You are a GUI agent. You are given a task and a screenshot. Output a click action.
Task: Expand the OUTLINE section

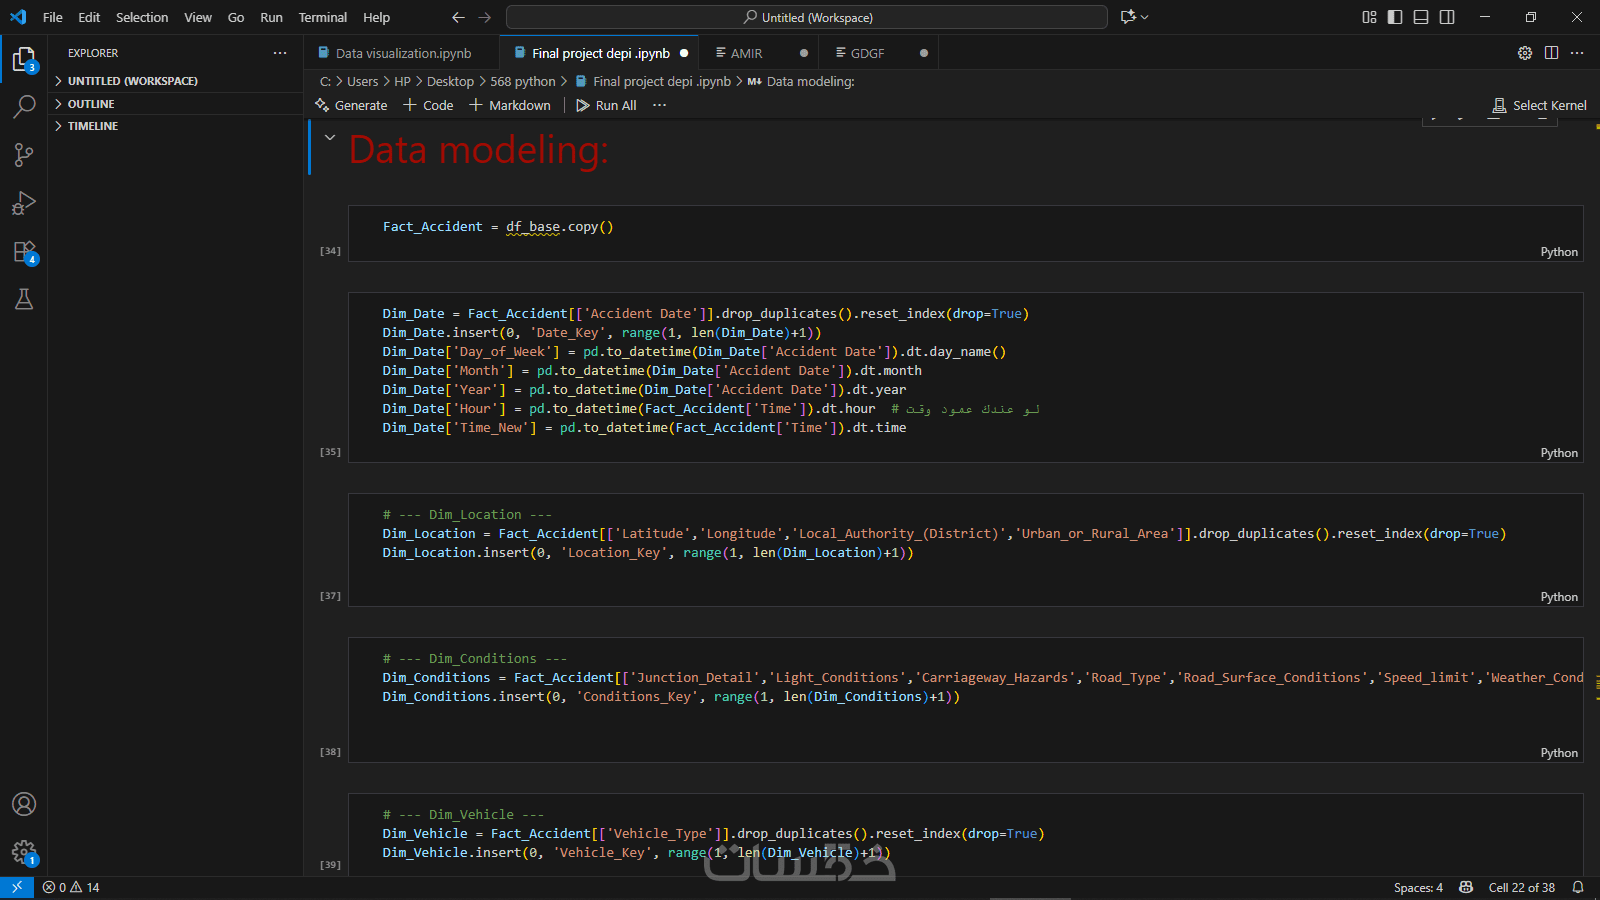[91, 104]
